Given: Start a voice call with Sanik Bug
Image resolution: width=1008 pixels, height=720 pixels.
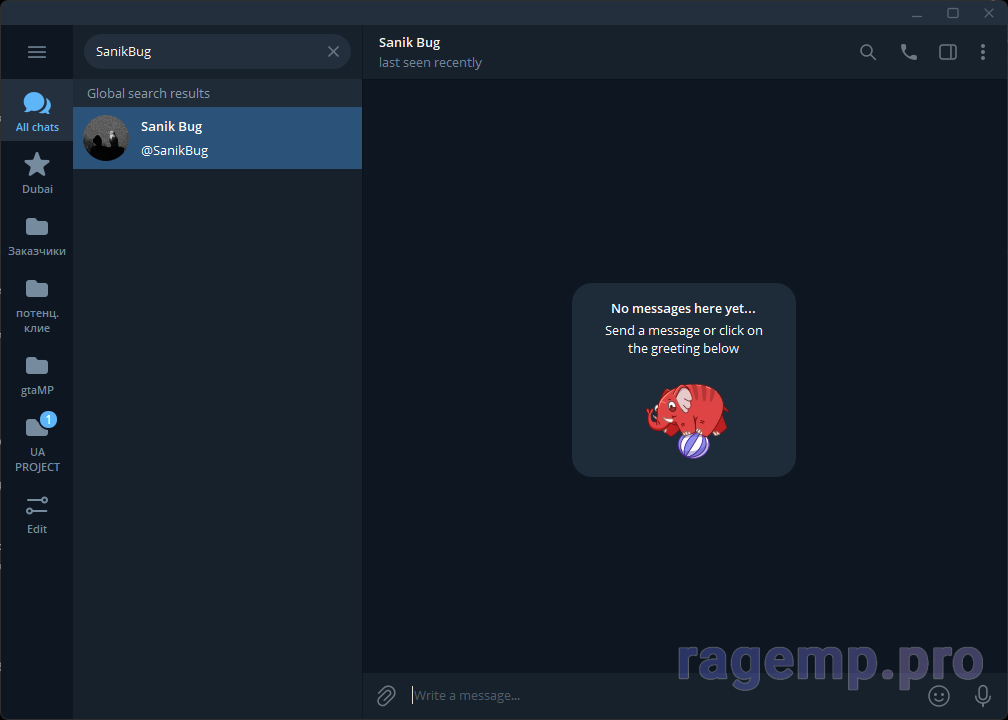Looking at the screenshot, I should (908, 52).
